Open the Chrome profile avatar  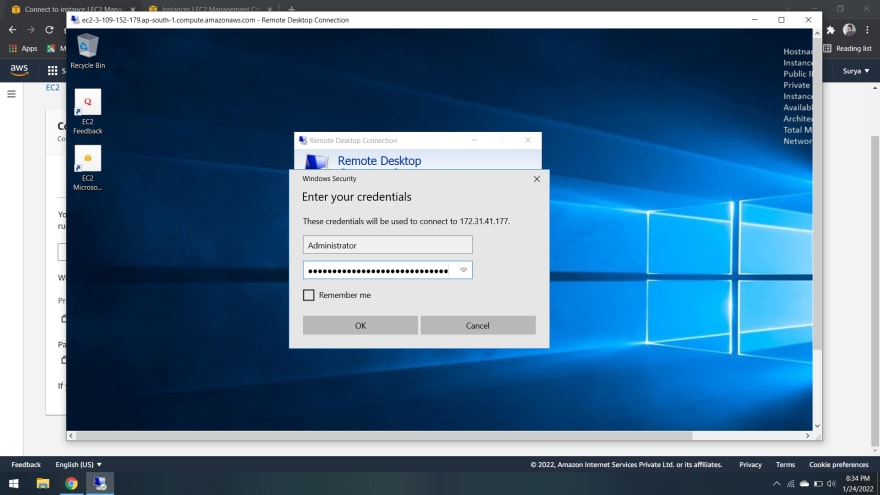tap(849, 30)
